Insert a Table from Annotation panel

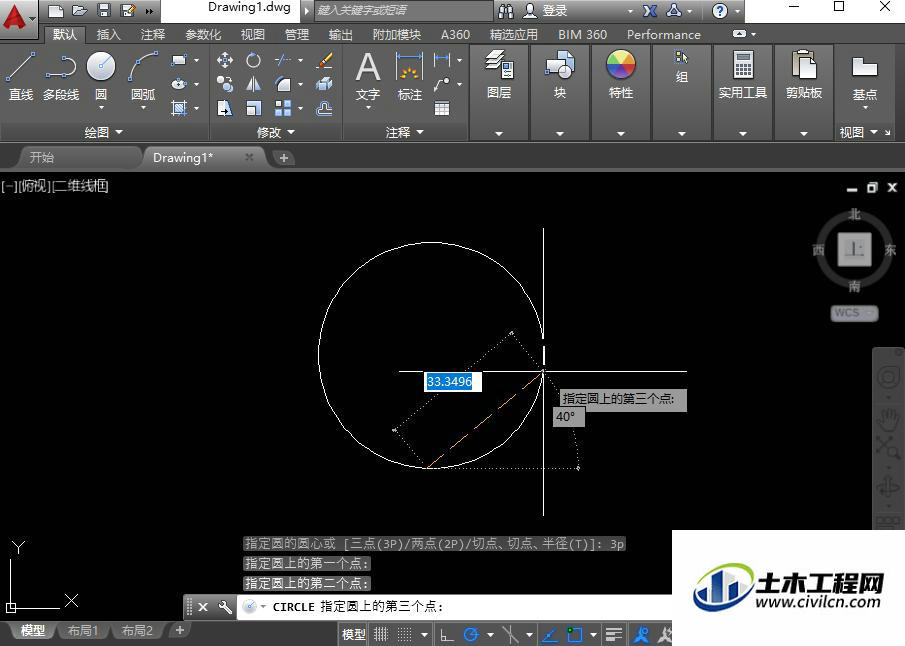(442, 109)
